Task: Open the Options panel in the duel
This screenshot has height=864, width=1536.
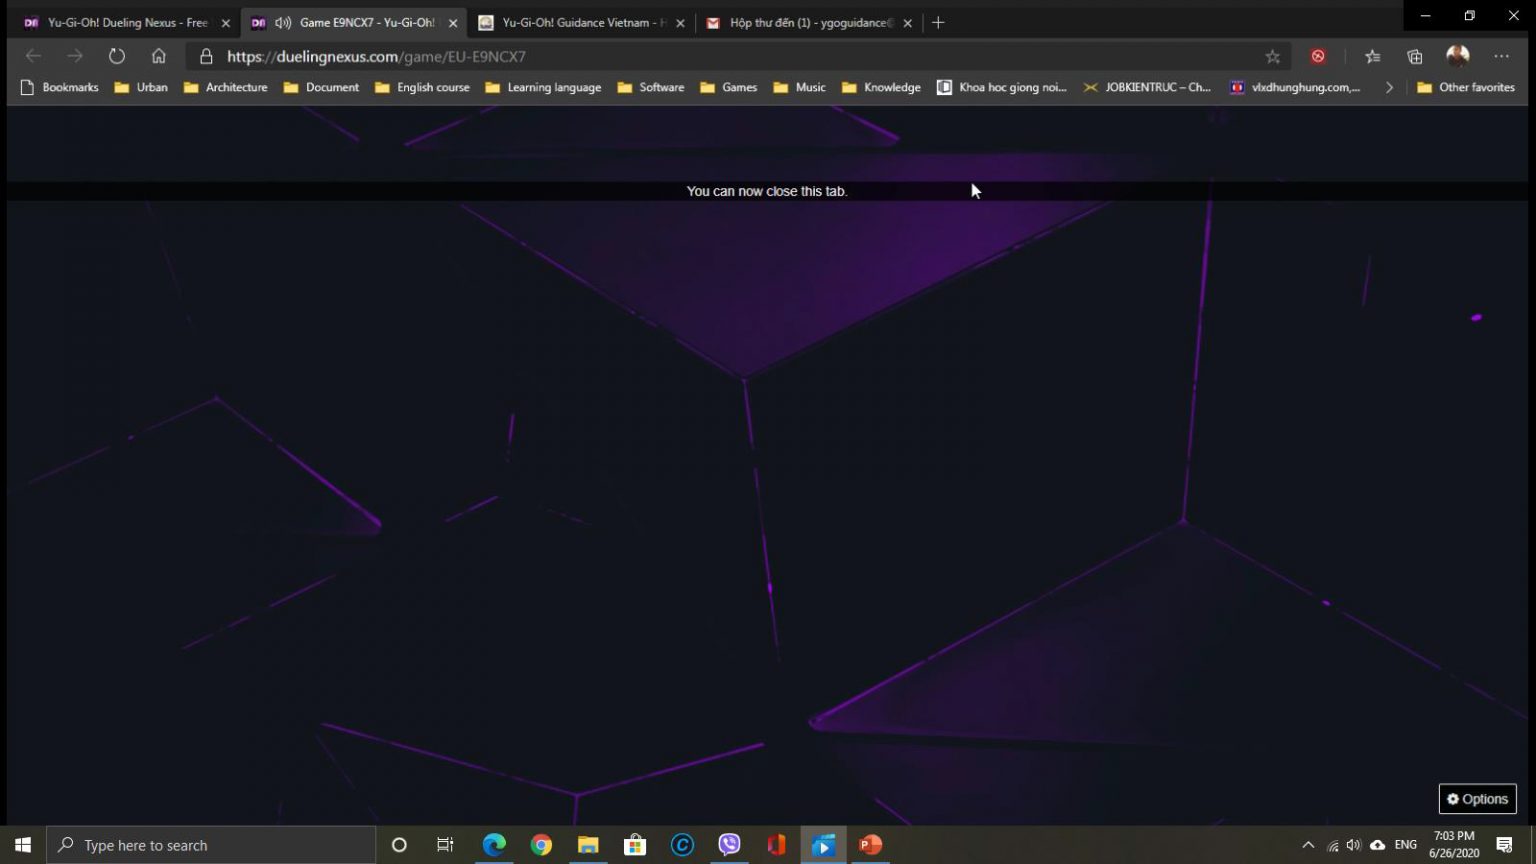Action: (x=1477, y=798)
